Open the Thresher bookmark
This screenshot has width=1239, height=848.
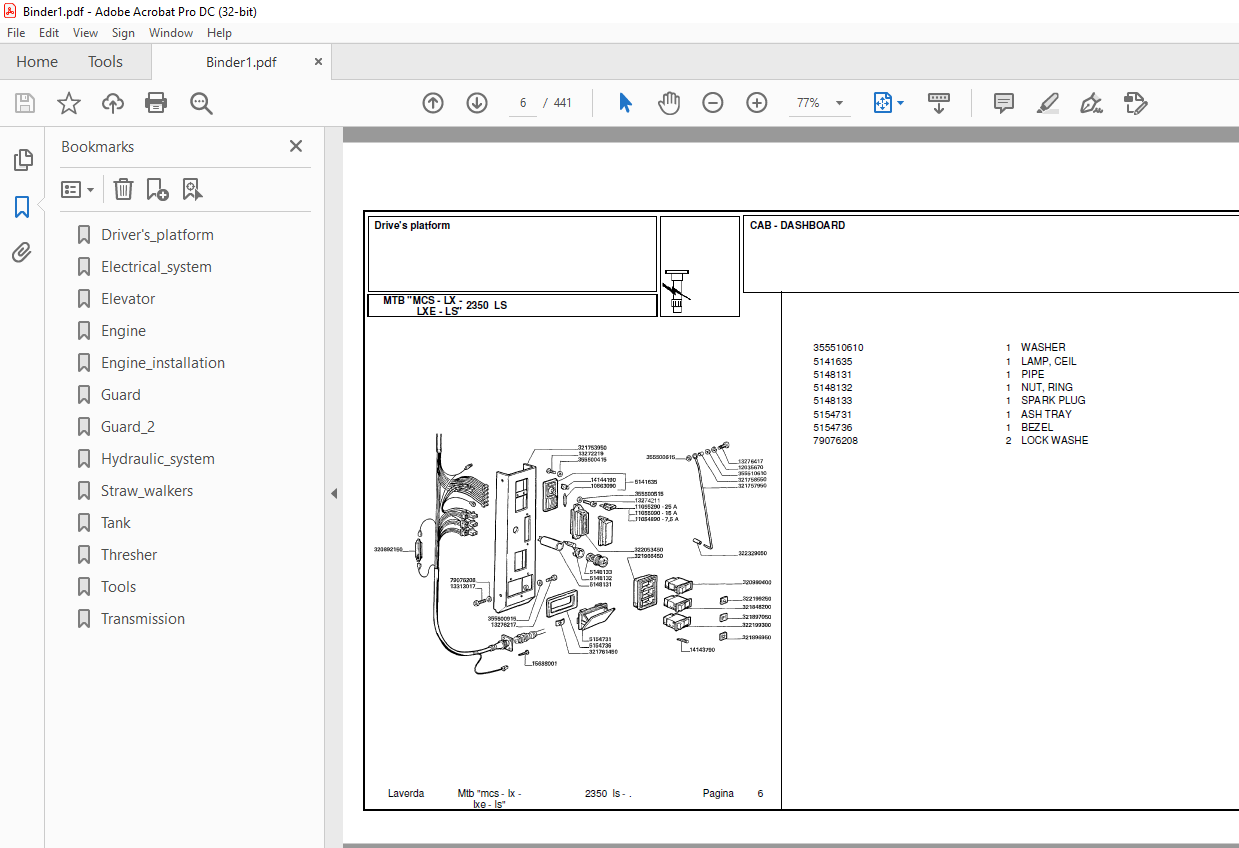pyautogui.click(x=129, y=555)
